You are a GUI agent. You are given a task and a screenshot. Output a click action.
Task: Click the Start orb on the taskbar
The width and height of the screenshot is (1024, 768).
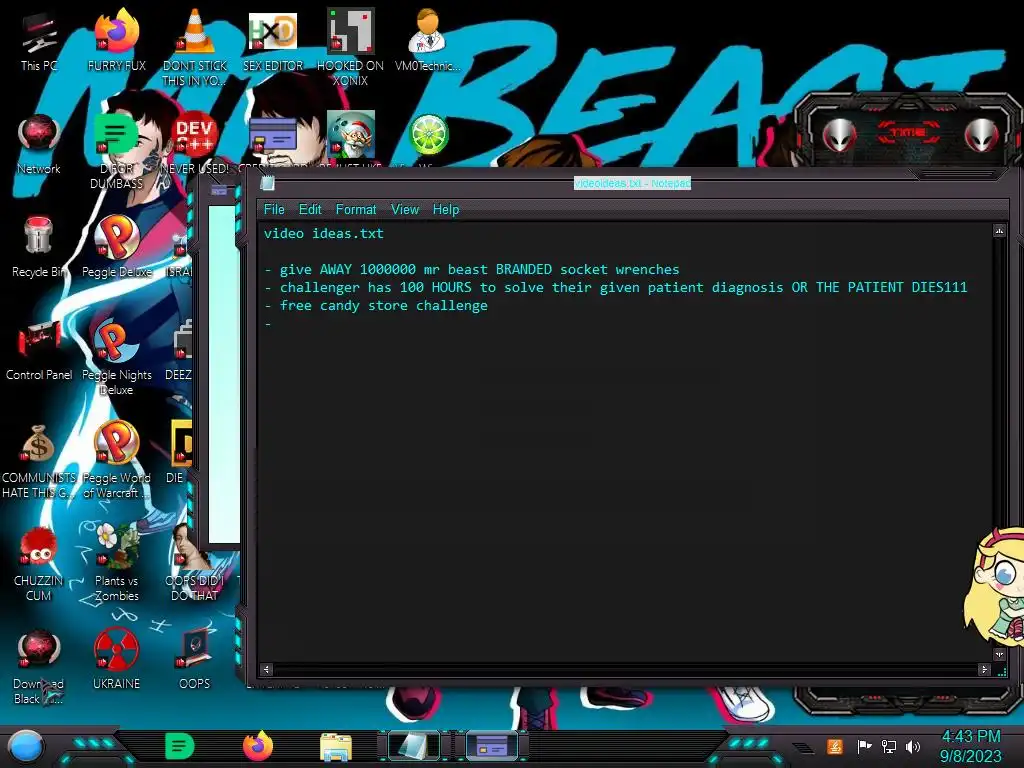tap(26, 746)
